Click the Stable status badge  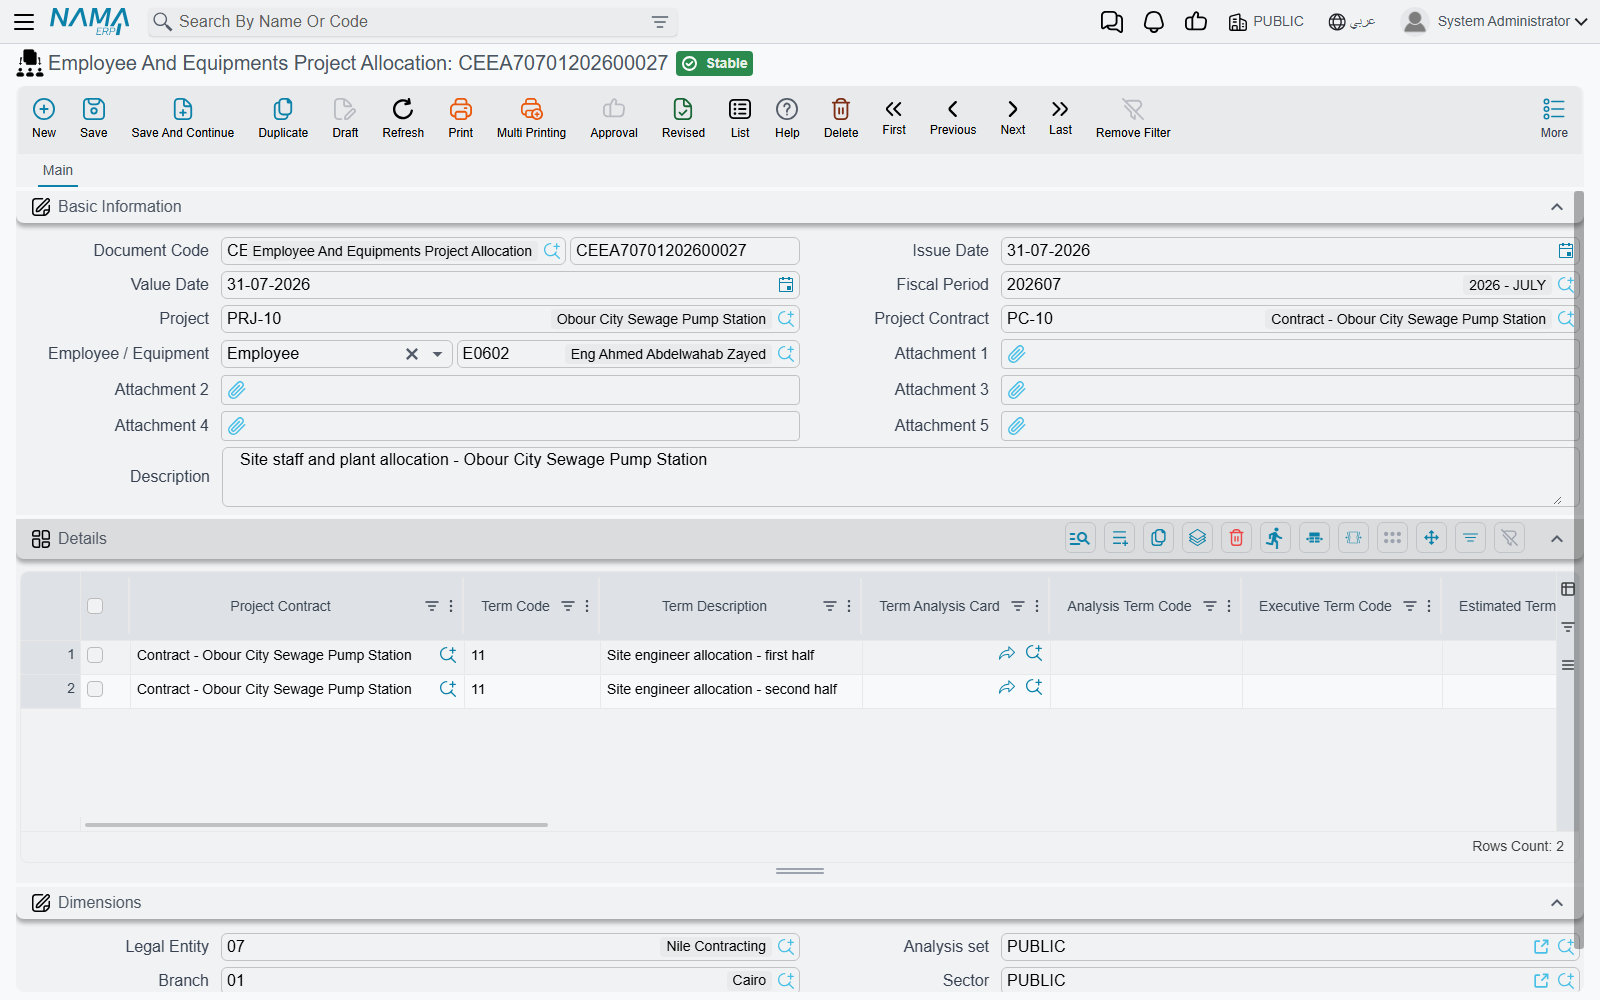pos(714,63)
